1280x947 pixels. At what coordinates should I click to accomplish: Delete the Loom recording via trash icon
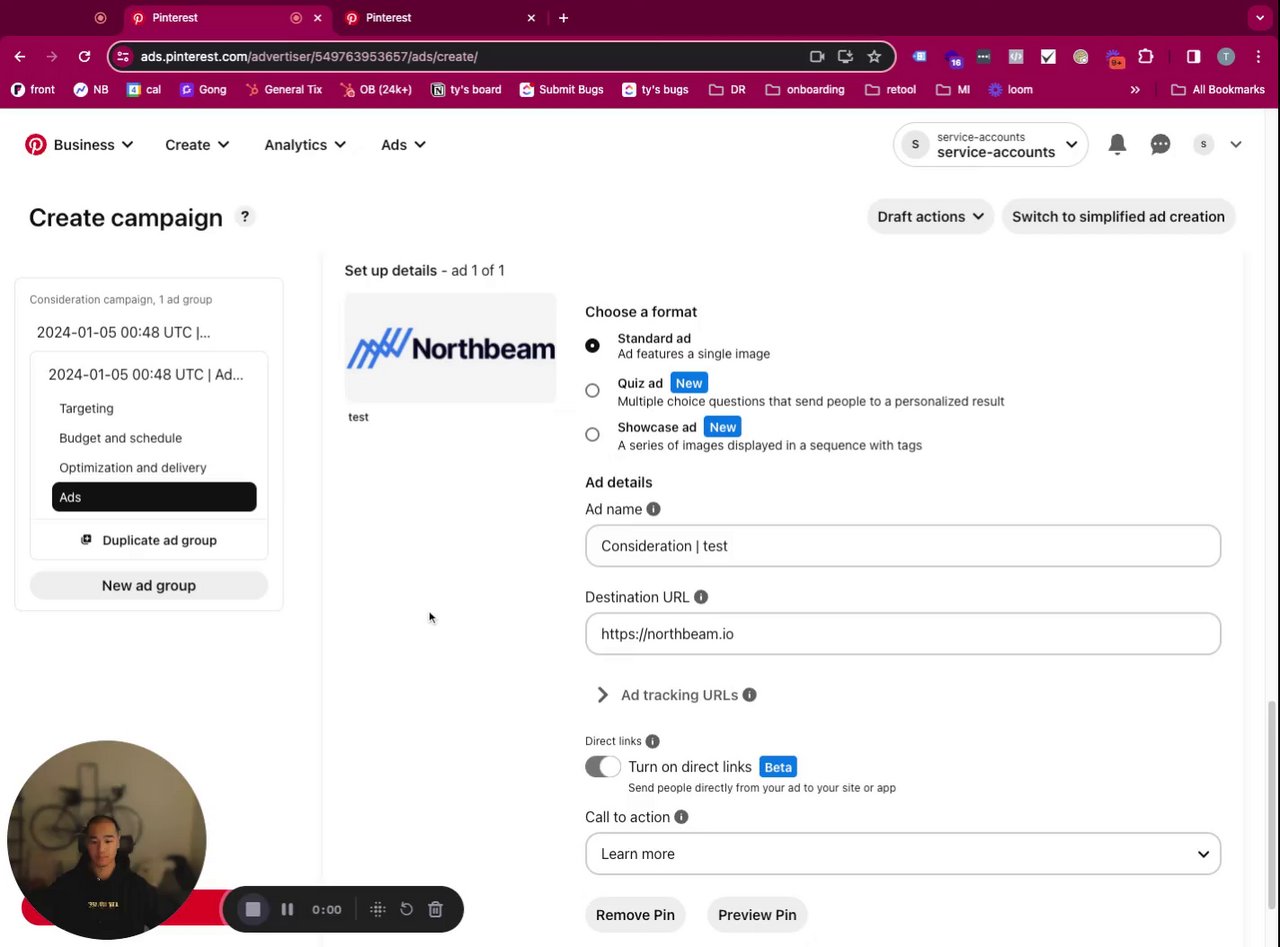(435, 909)
